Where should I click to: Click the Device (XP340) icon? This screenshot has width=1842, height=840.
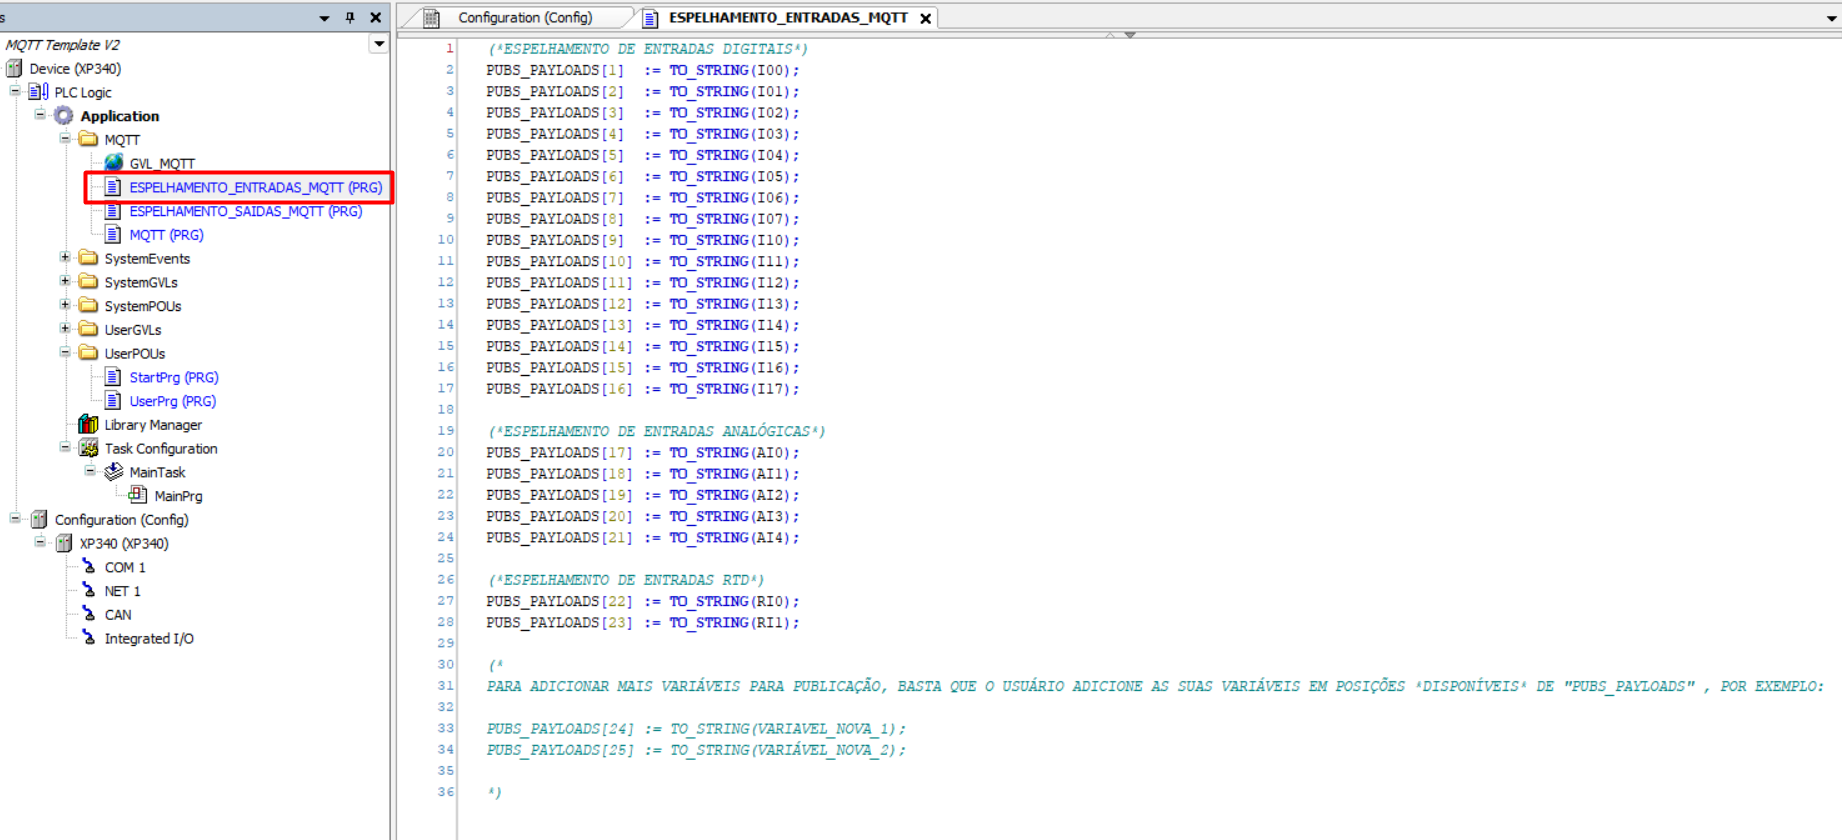click(14, 69)
